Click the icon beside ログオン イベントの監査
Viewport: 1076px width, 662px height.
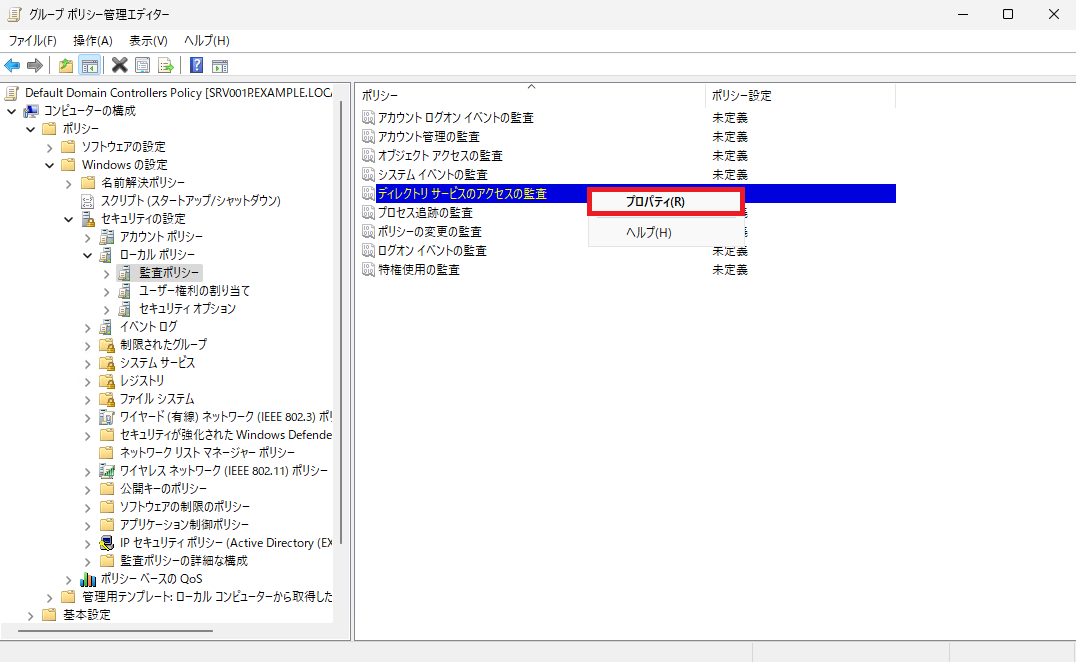(369, 251)
